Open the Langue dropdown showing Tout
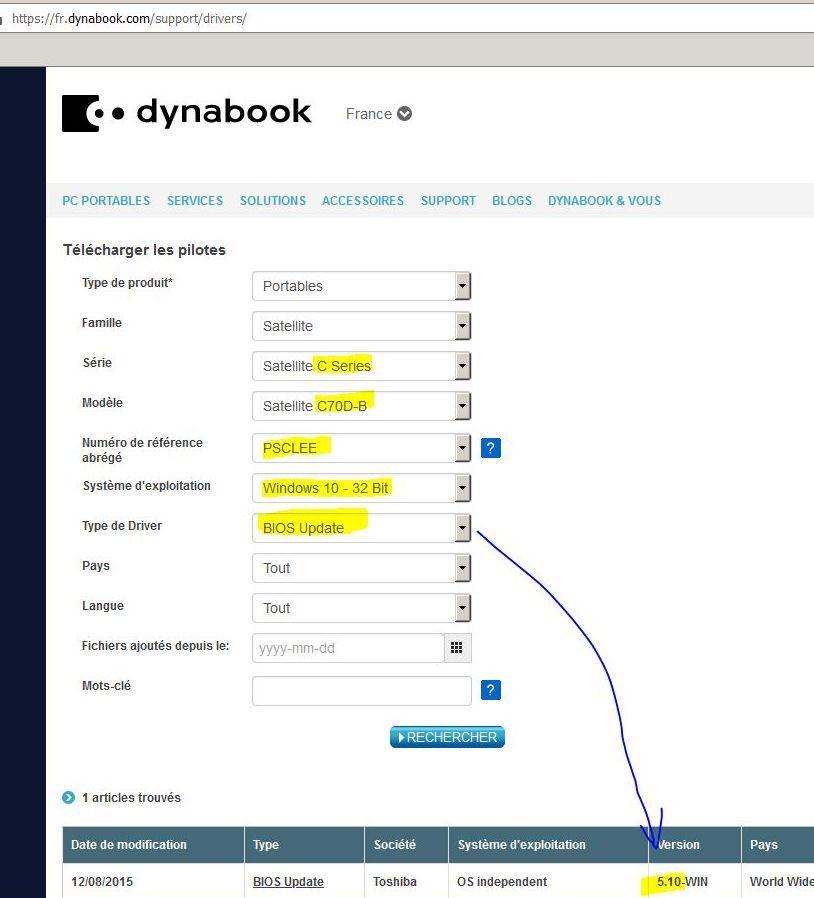The image size is (814, 898). coord(361,608)
